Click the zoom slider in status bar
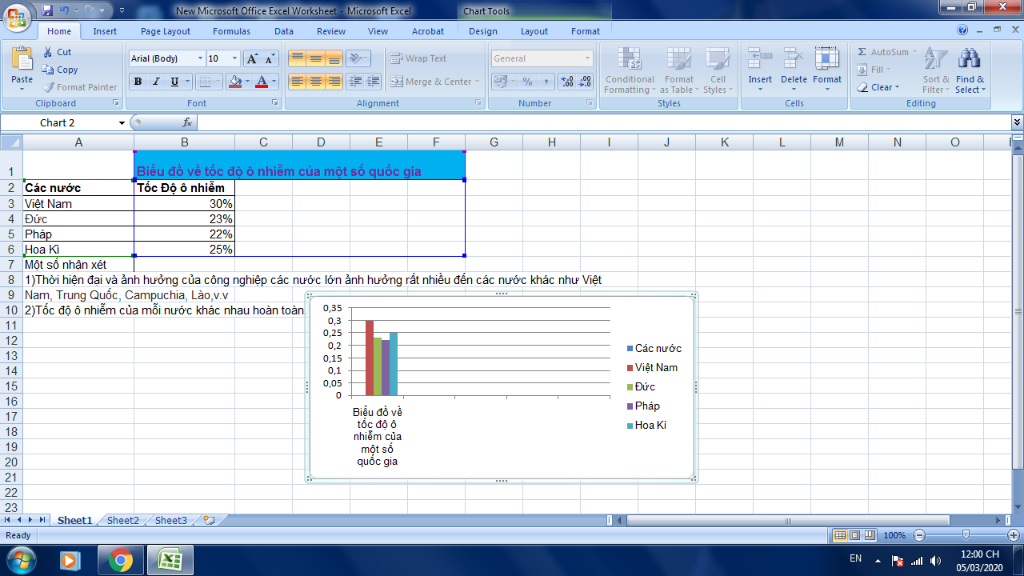 (x=964, y=536)
